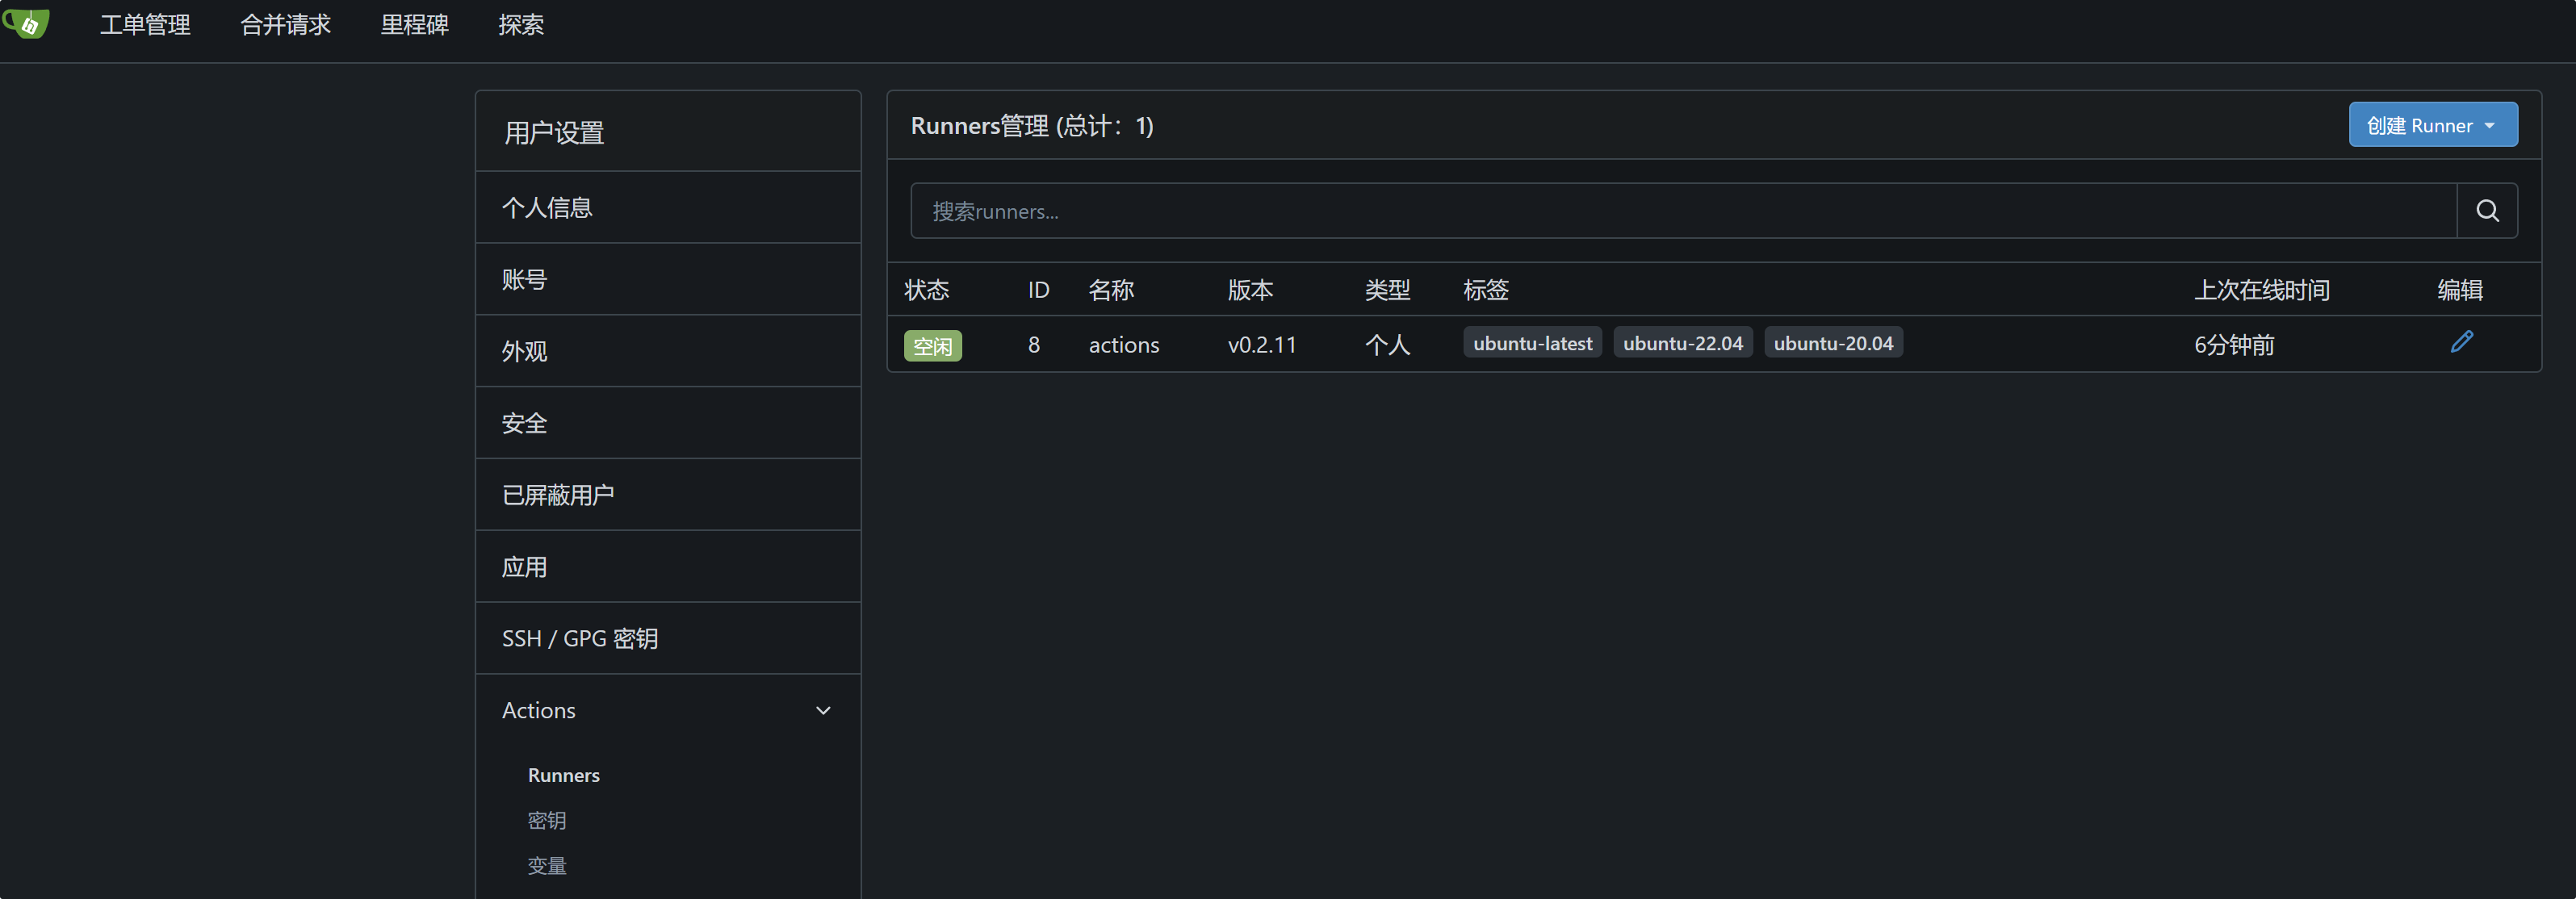Collapse the Actions section chevron
Image resolution: width=2576 pixels, height=899 pixels.
click(822, 711)
